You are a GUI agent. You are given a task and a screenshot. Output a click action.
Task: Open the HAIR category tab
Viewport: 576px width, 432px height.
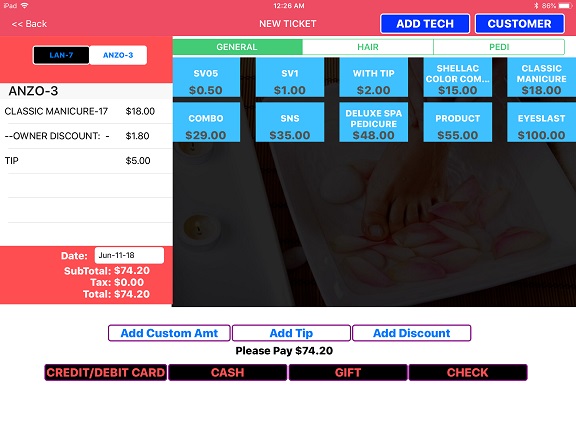point(368,47)
